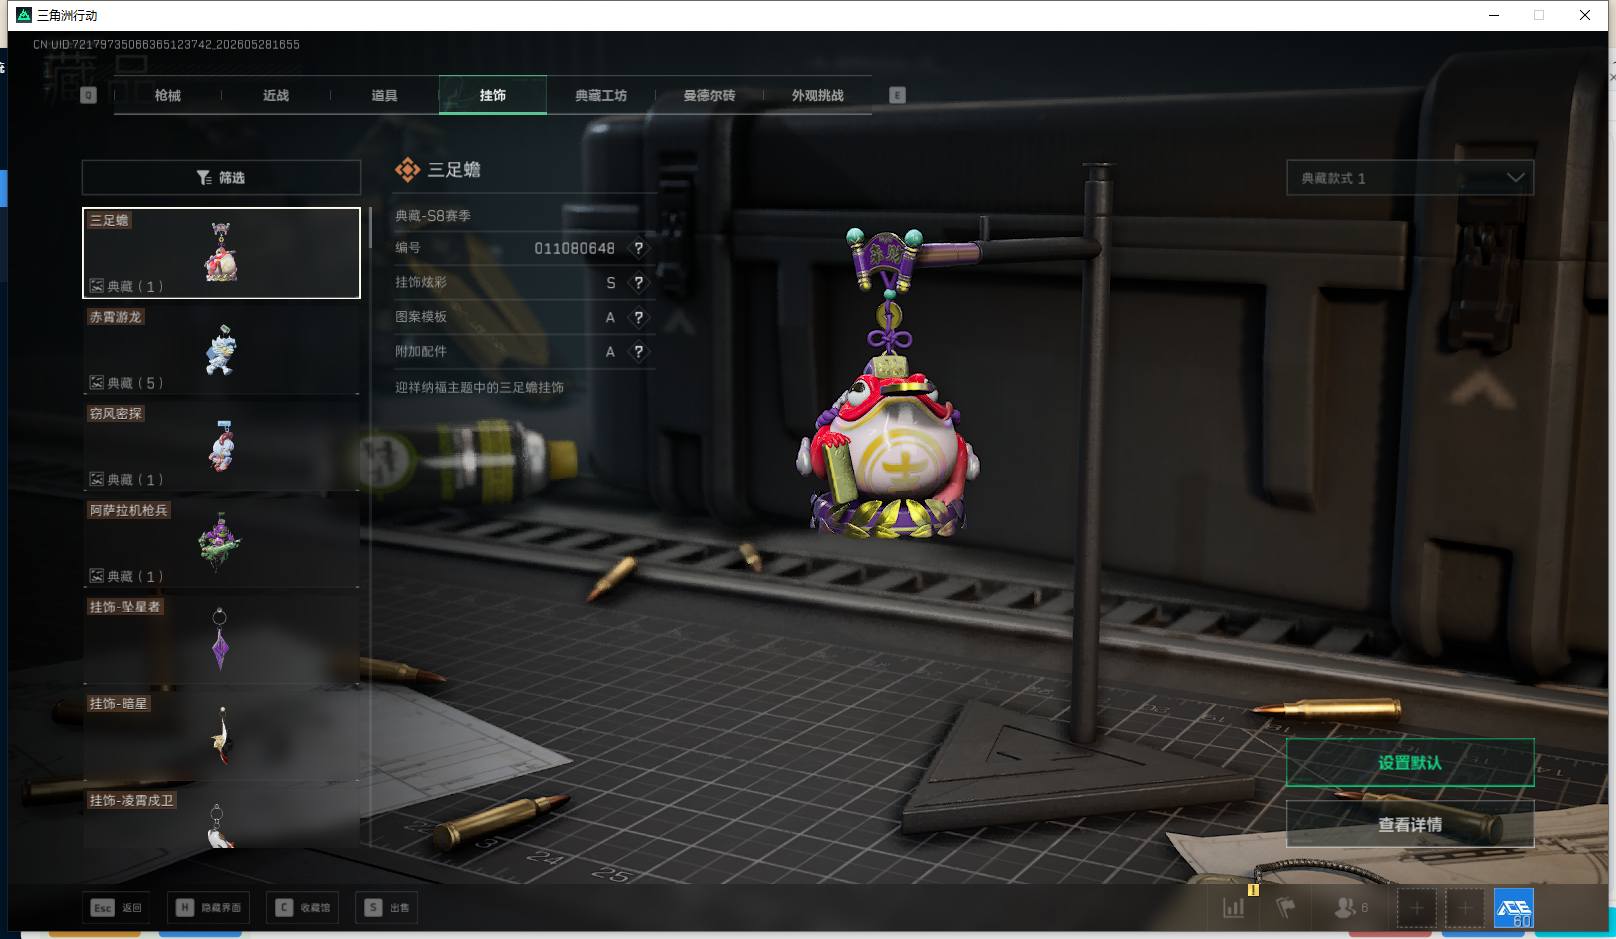Click the 典藏-S8赛季 season label

pos(433,216)
